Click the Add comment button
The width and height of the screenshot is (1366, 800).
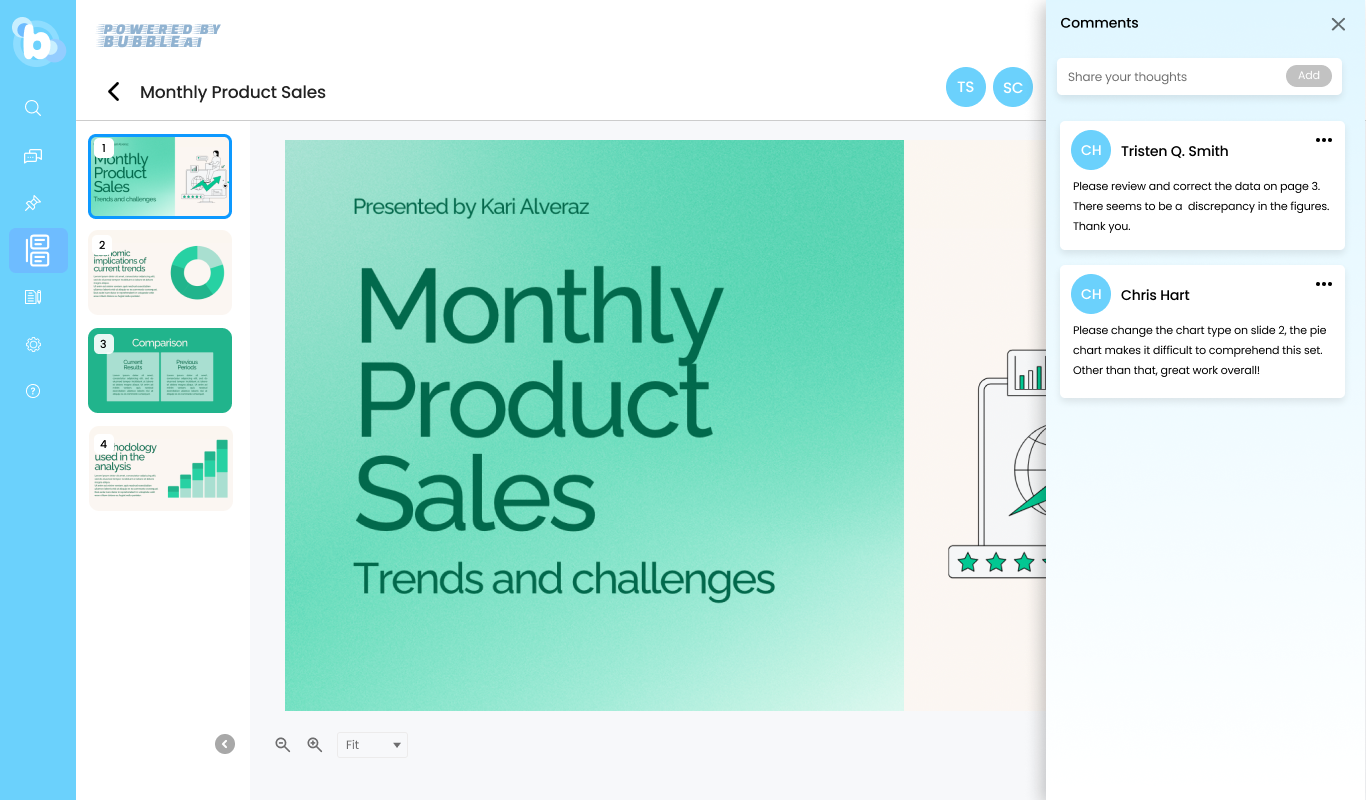1309,76
